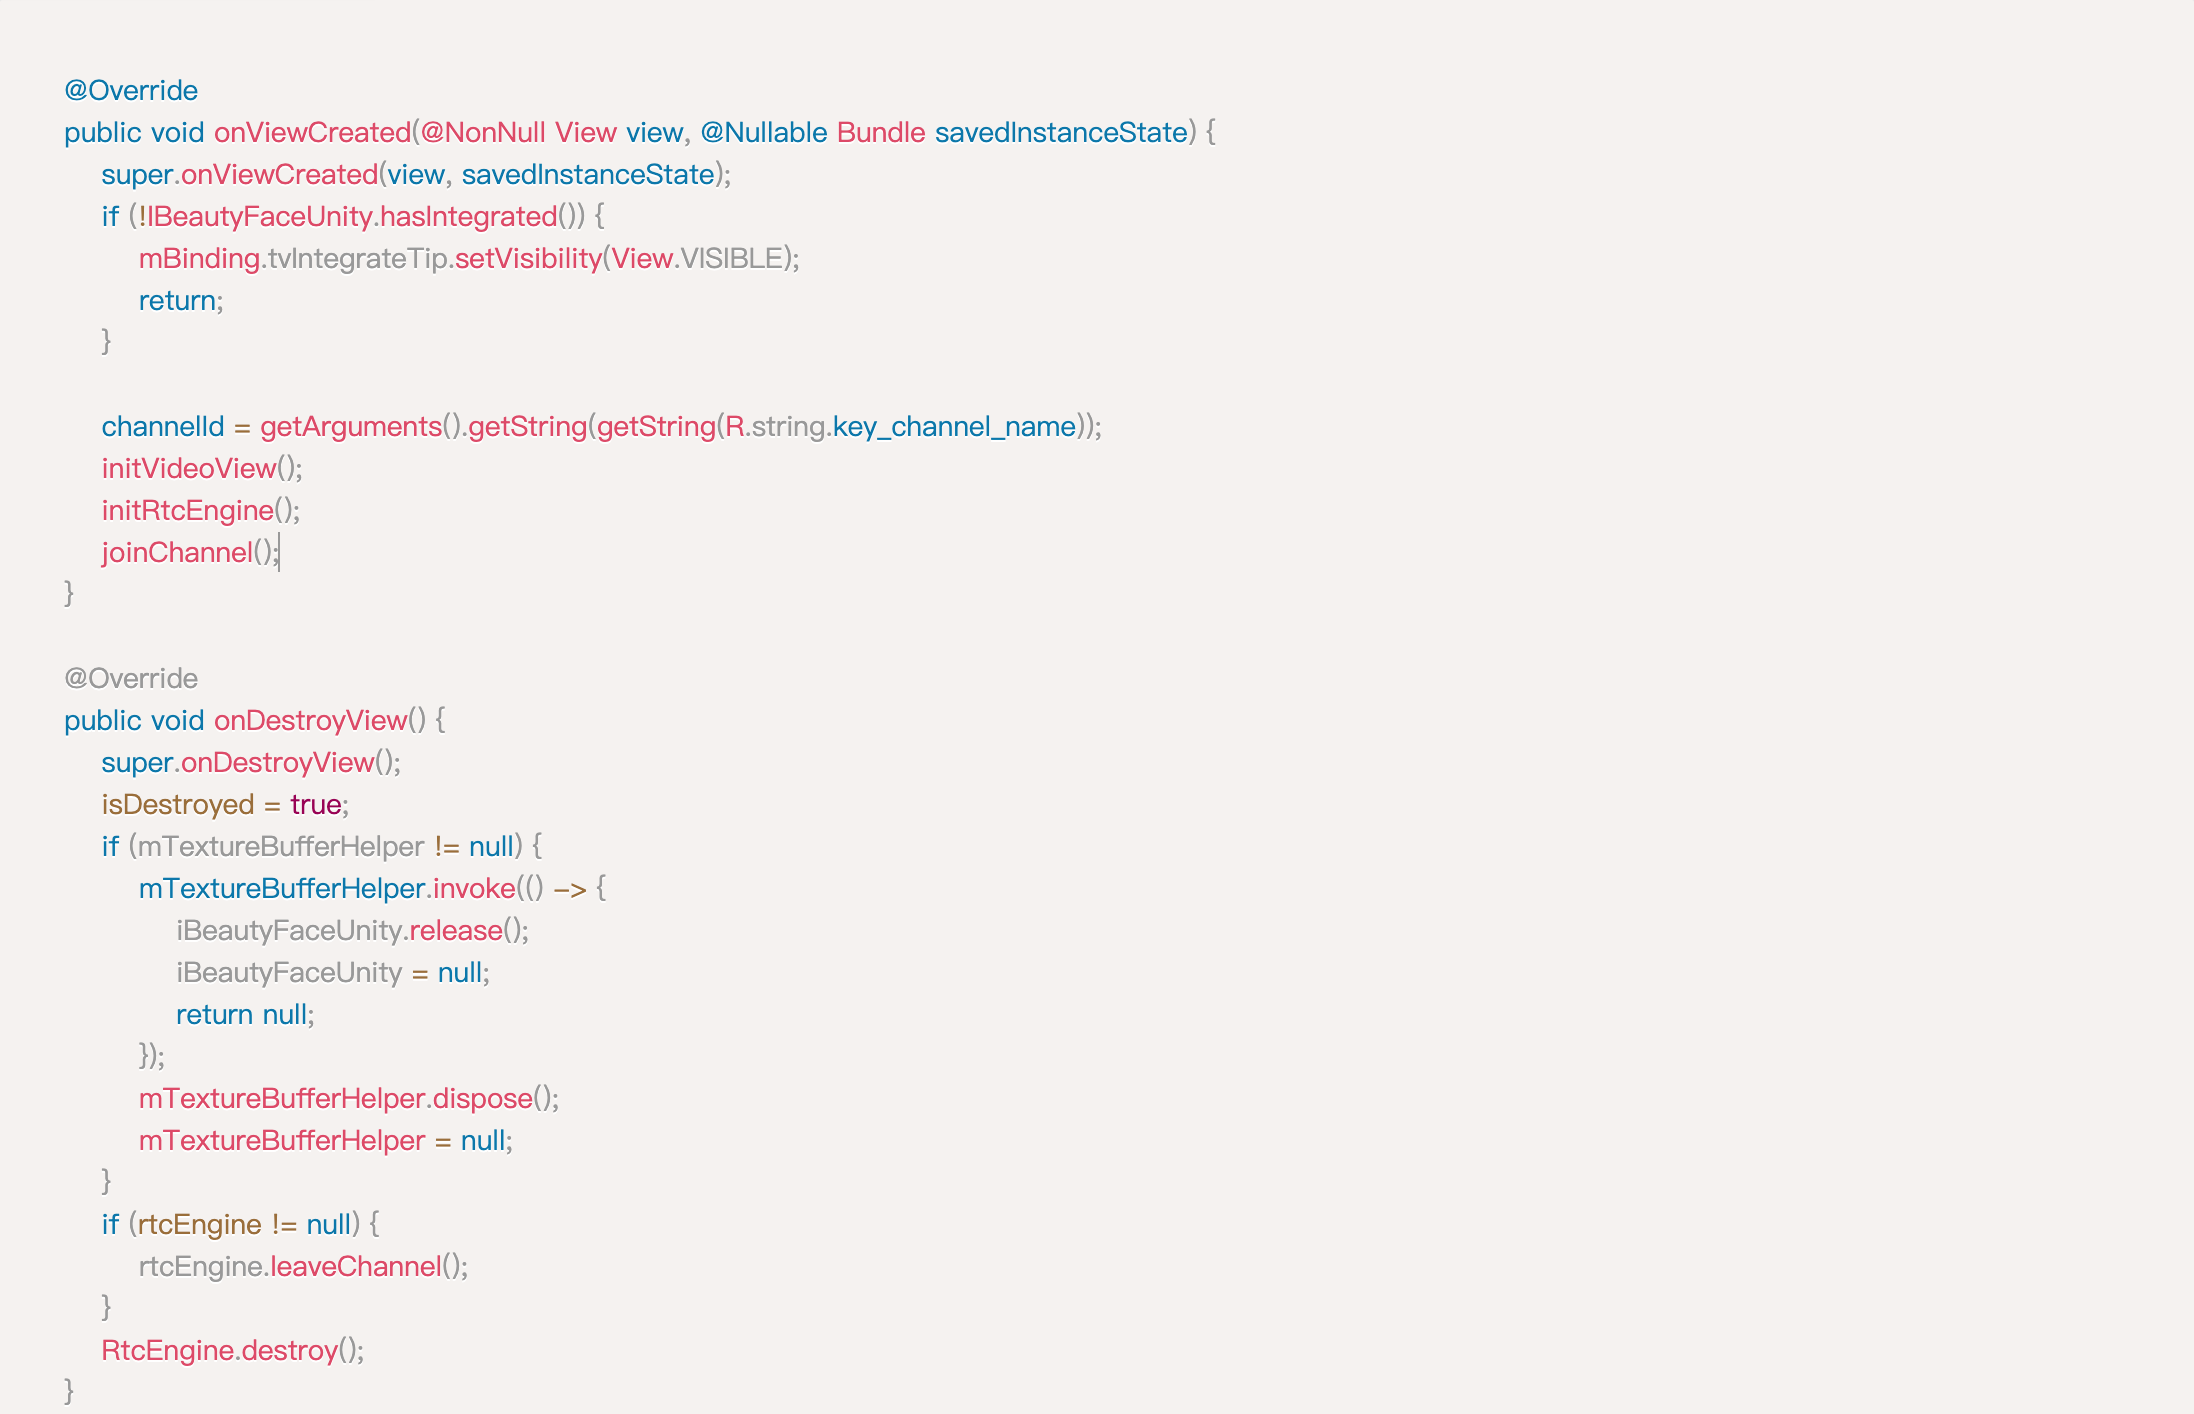Click initVideoView() call
This screenshot has height=1414, width=2194.
pos(202,468)
